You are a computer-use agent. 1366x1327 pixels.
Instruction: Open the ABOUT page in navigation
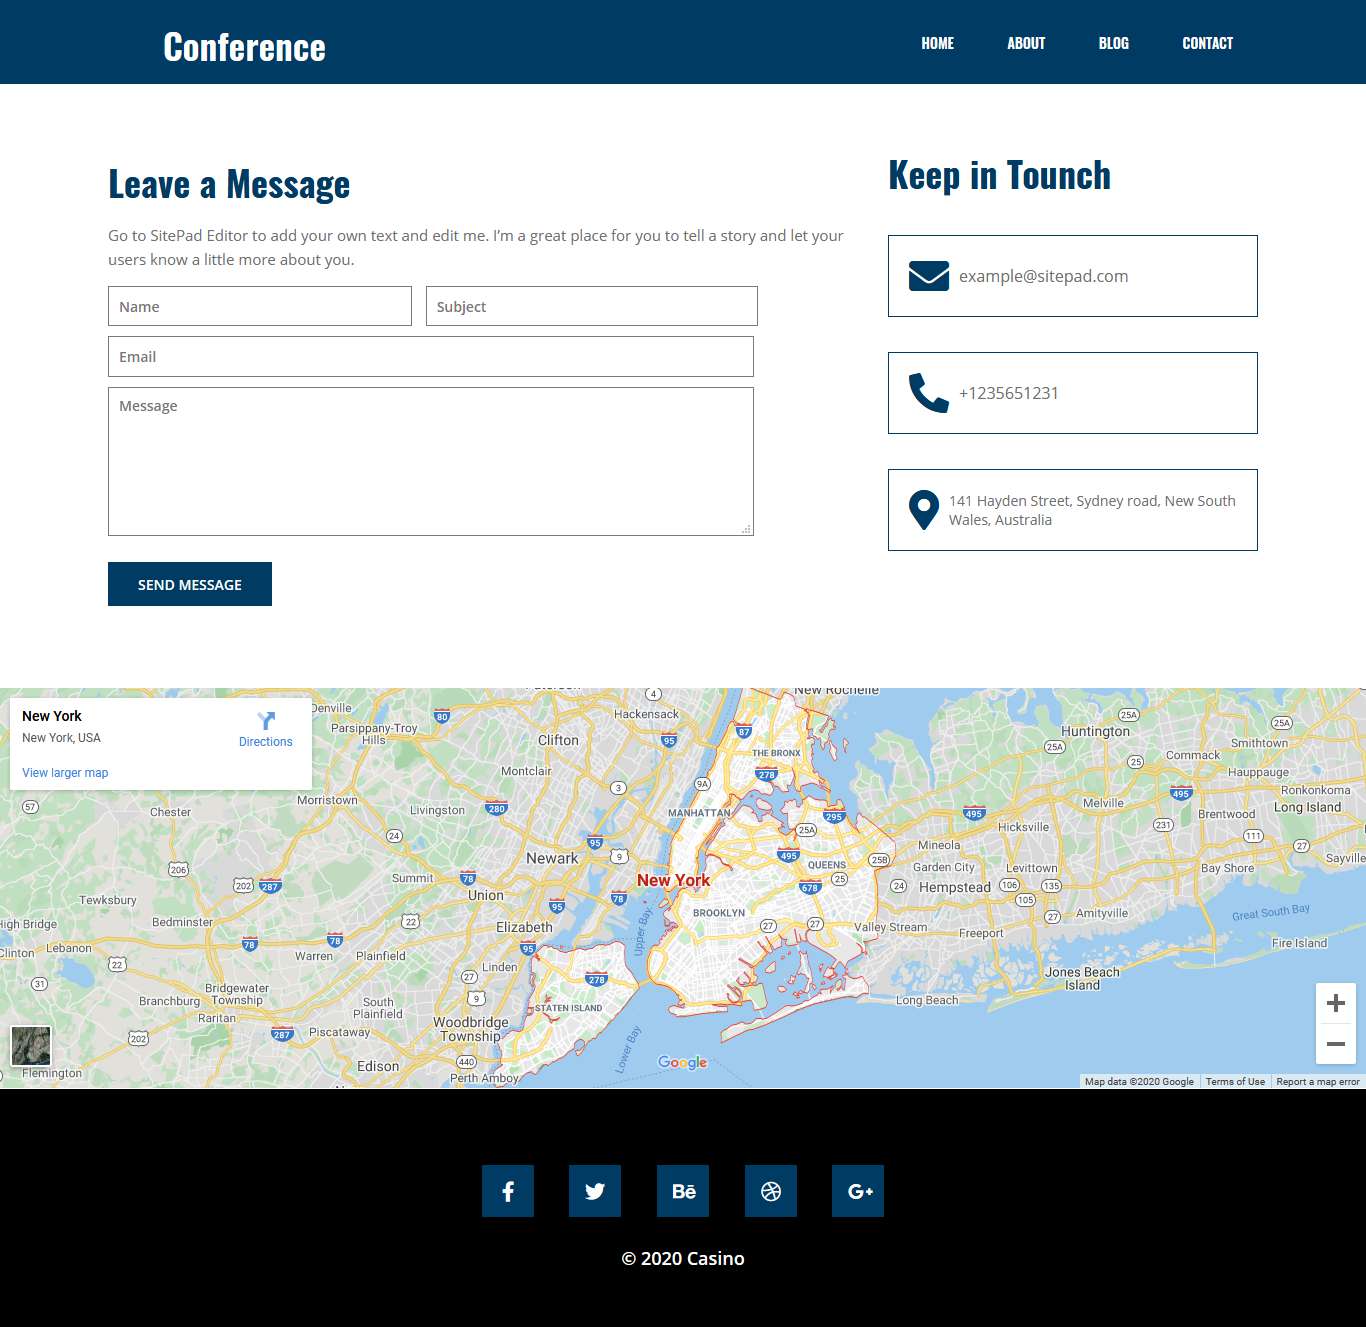[x=1026, y=43]
